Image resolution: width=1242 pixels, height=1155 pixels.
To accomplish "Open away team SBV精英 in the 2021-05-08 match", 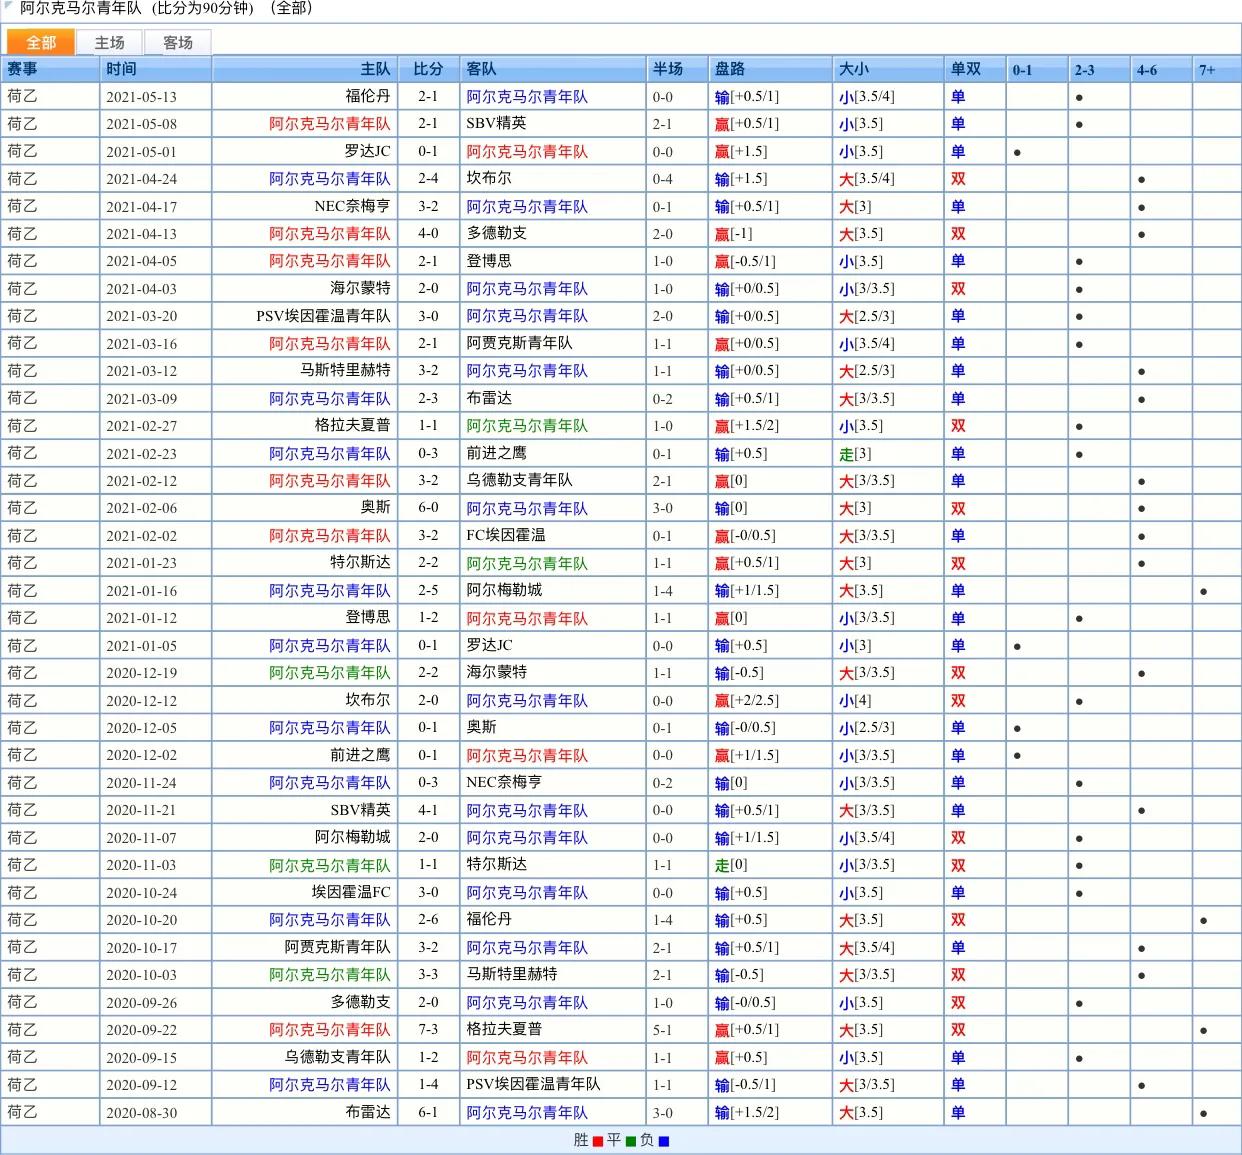I will 496,124.
